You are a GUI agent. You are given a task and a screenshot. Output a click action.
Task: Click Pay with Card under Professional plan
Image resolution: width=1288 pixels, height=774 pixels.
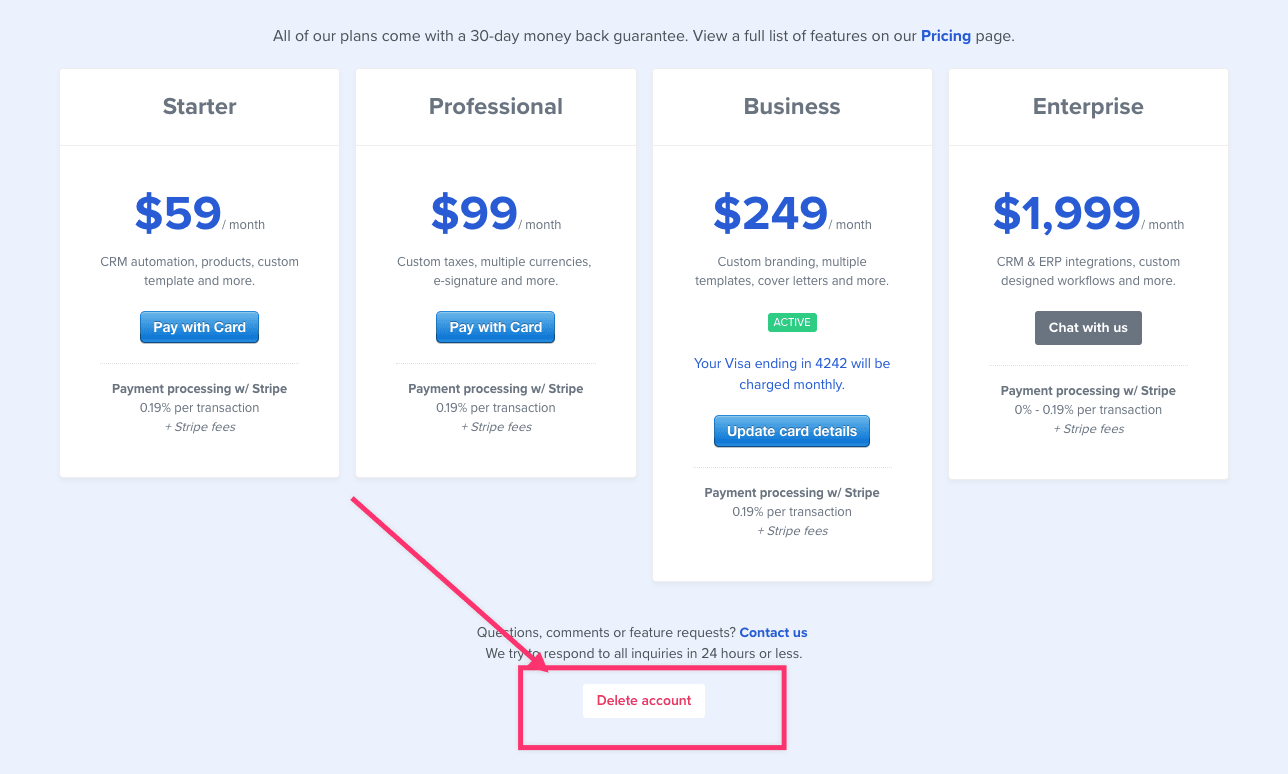pyautogui.click(x=495, y=327)
